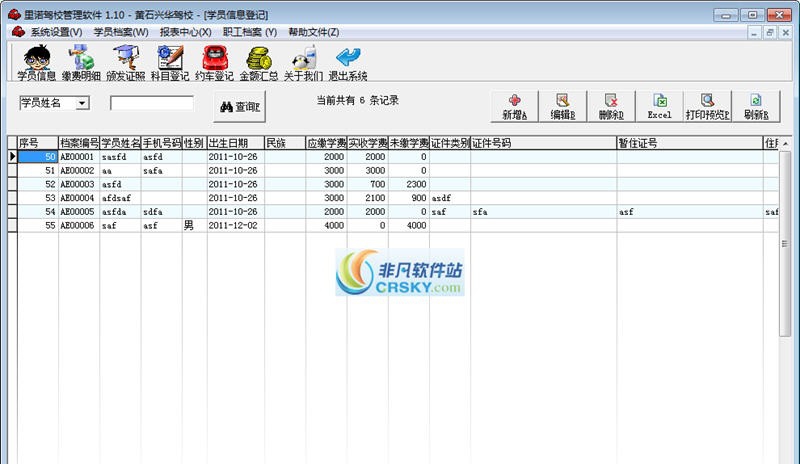Image resolution: width=800 pixels, height=464 pixels.
Task: Open the 报表中心(X) menu
Action: 186,32
